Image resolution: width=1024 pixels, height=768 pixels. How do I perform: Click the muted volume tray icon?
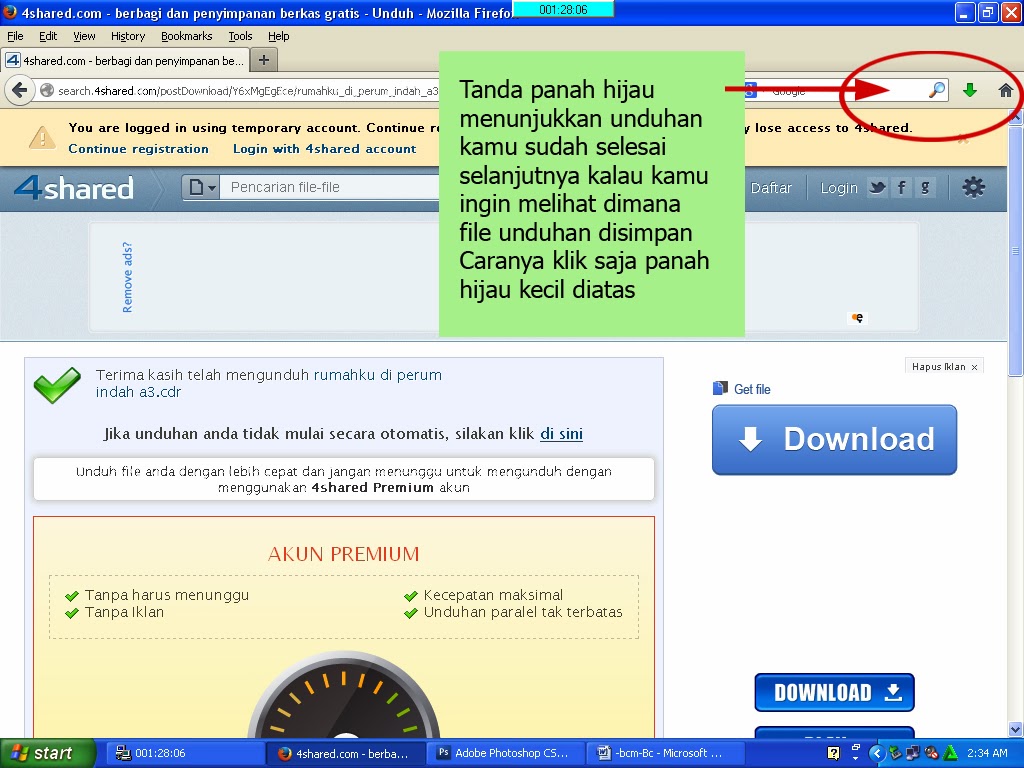[932, 753]
